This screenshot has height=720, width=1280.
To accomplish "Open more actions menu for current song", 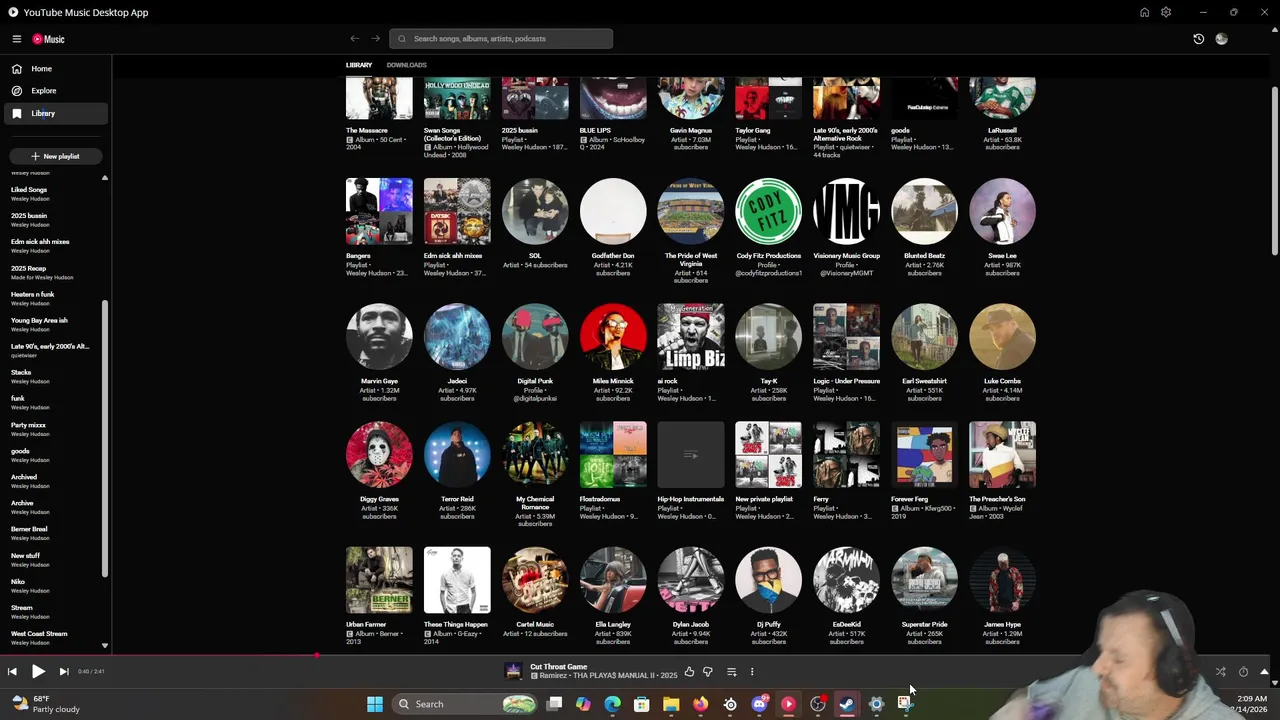I will point(752,672).
